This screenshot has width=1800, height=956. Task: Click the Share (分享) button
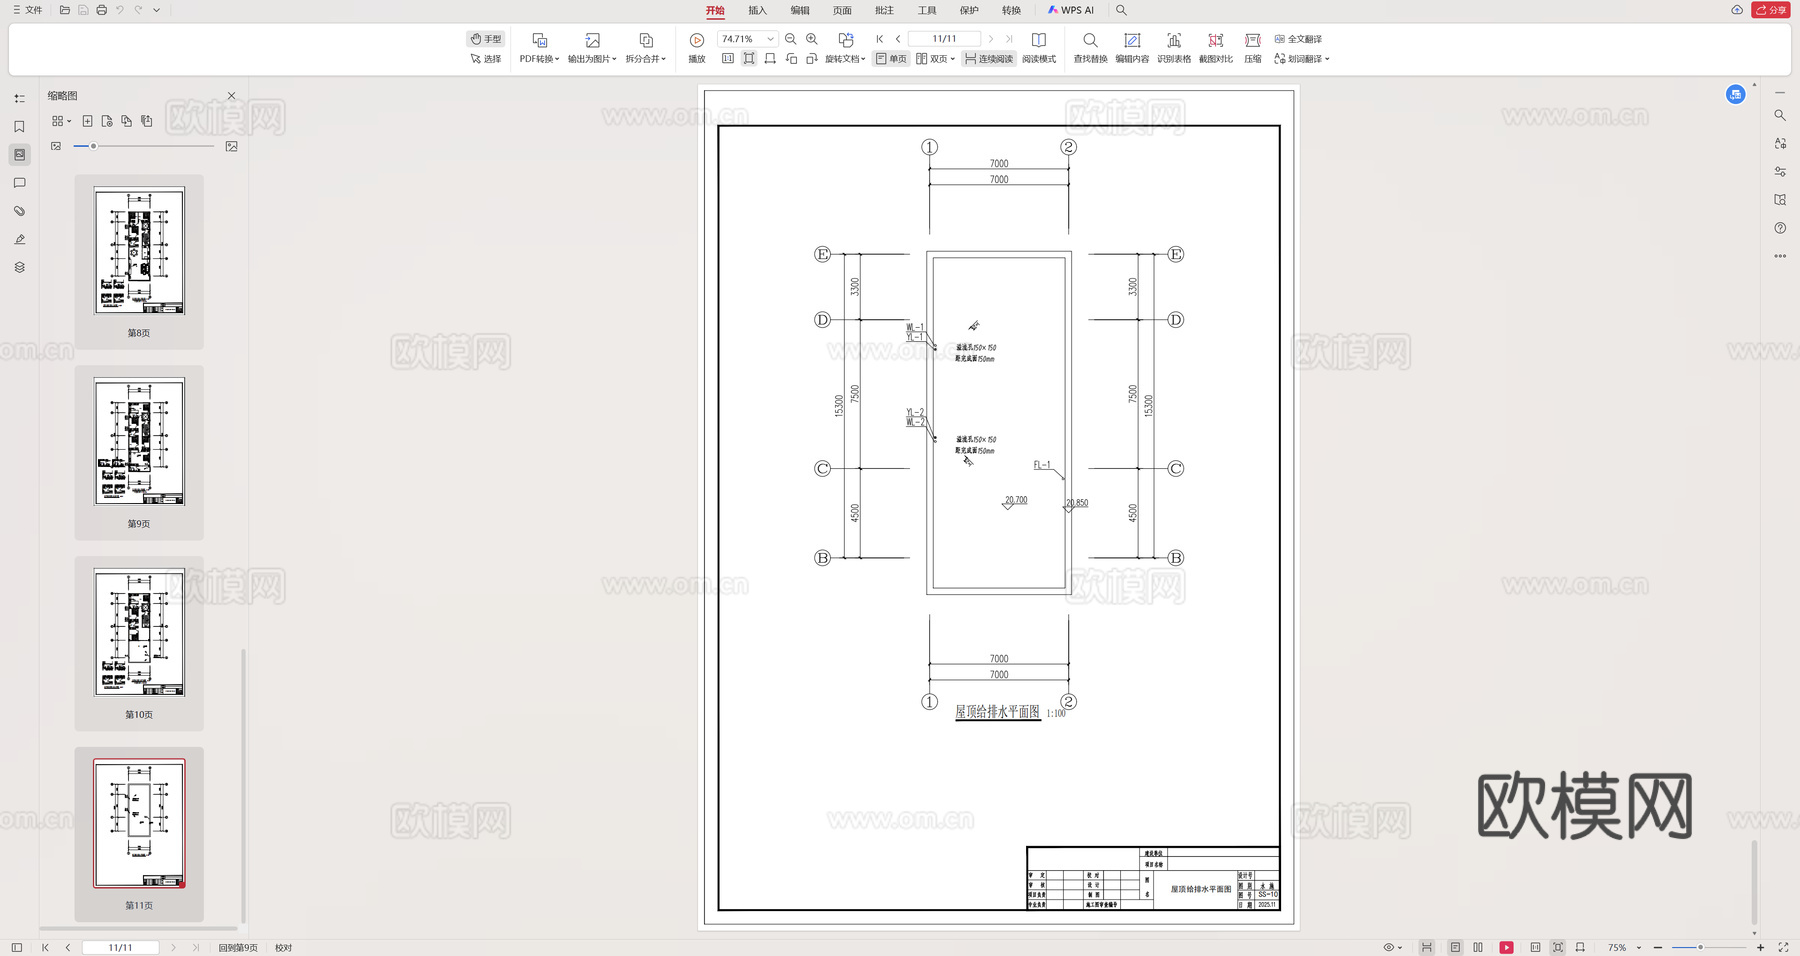tap(1771, 10)
